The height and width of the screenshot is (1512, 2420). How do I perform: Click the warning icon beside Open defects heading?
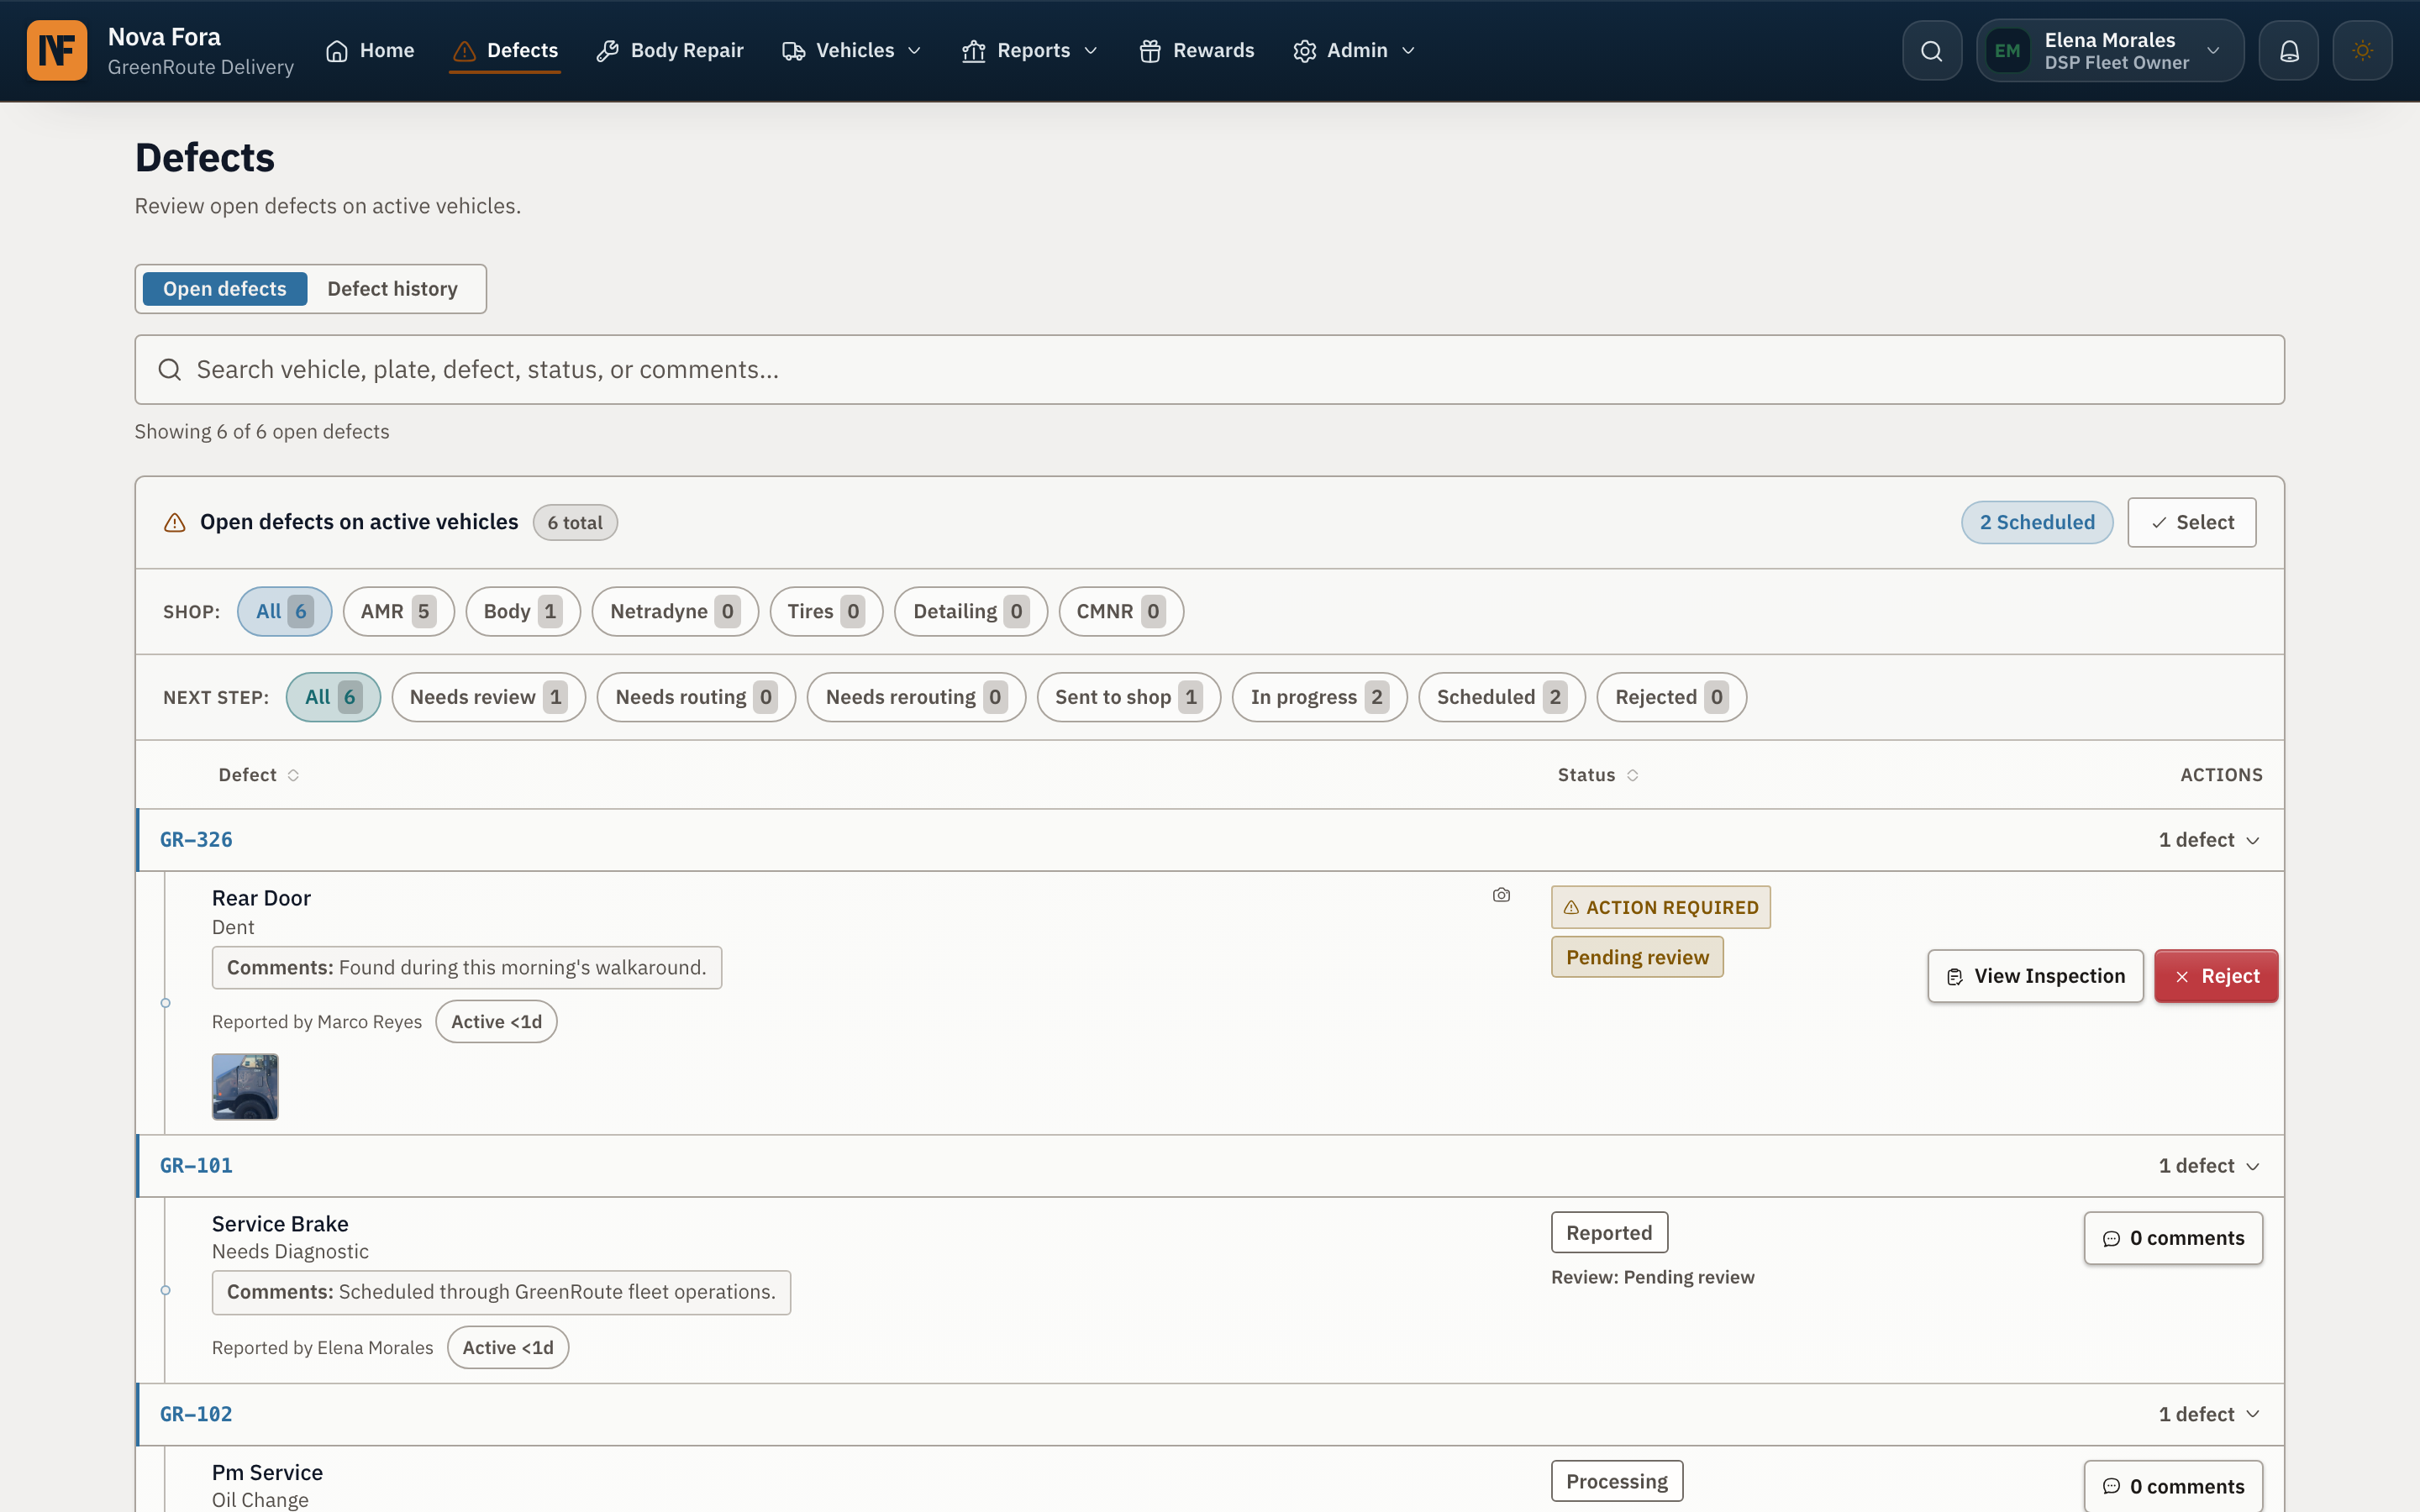[175, 522]
